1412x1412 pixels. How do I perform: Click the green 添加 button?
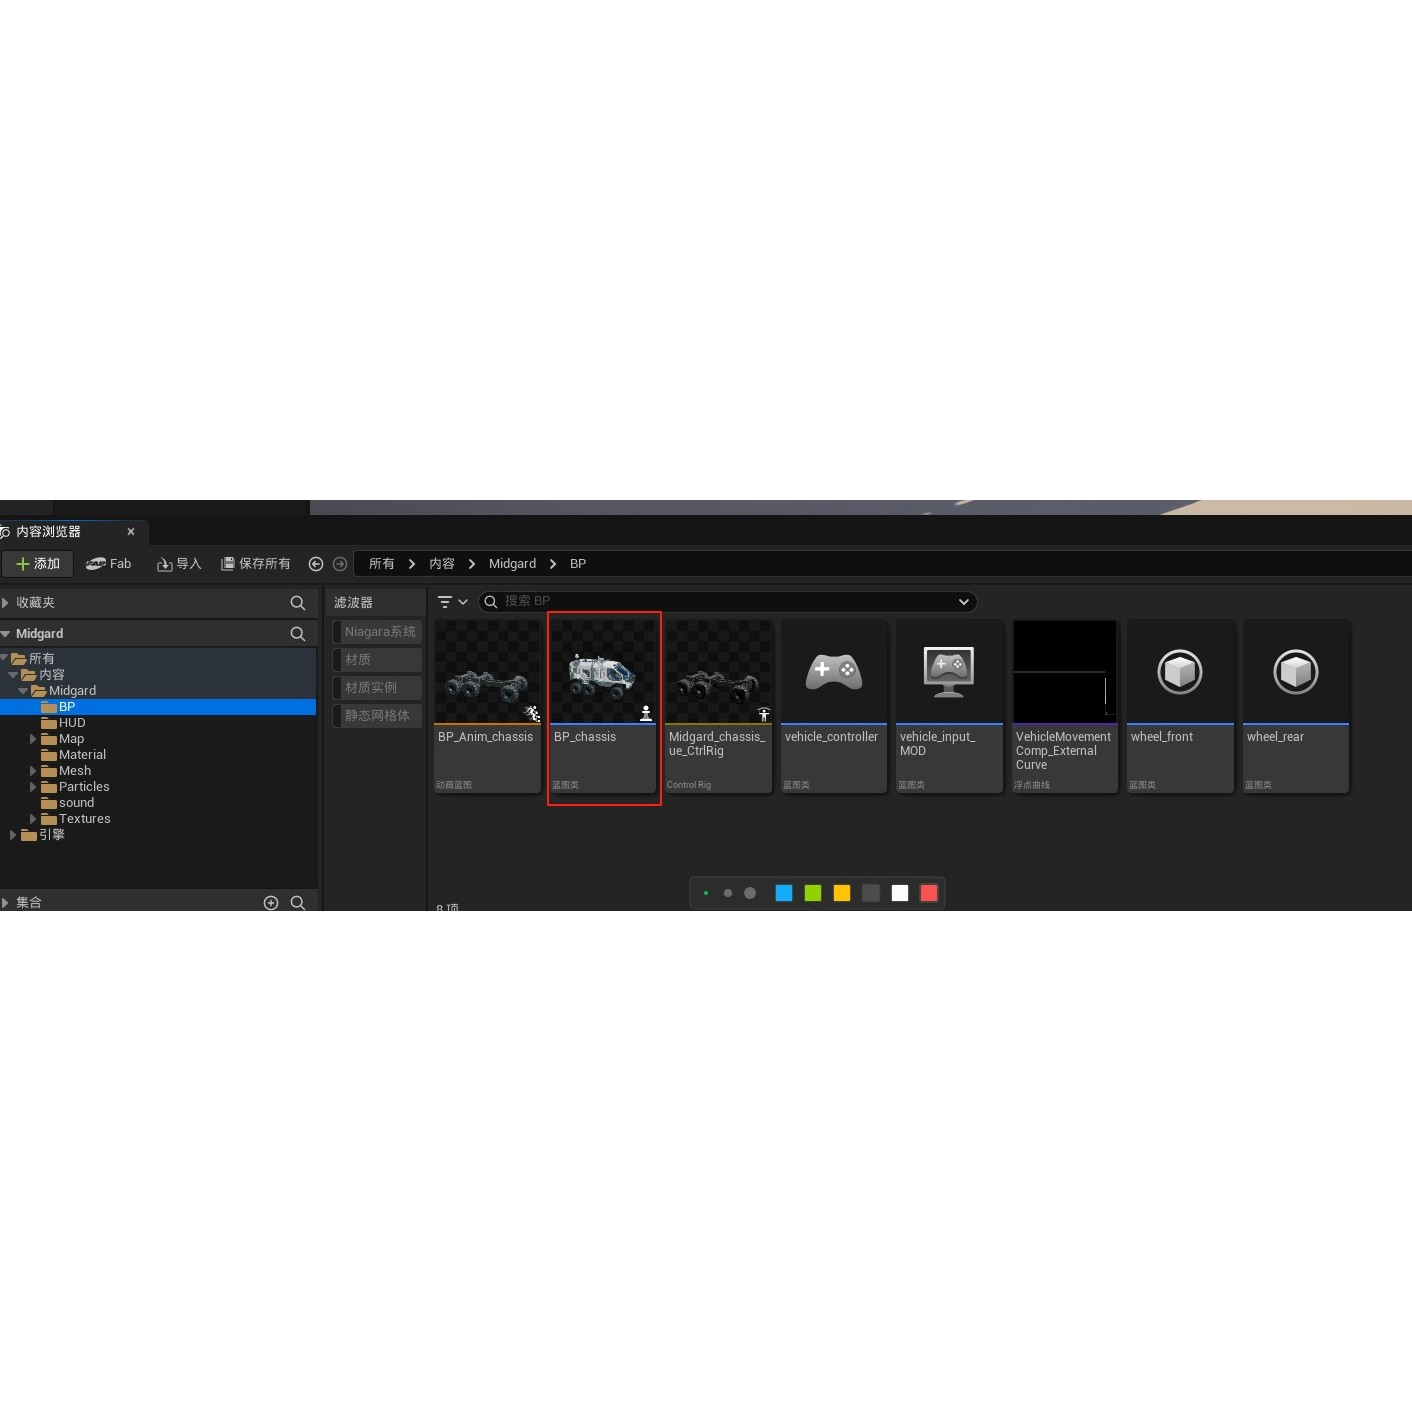(x=37, y=564)
